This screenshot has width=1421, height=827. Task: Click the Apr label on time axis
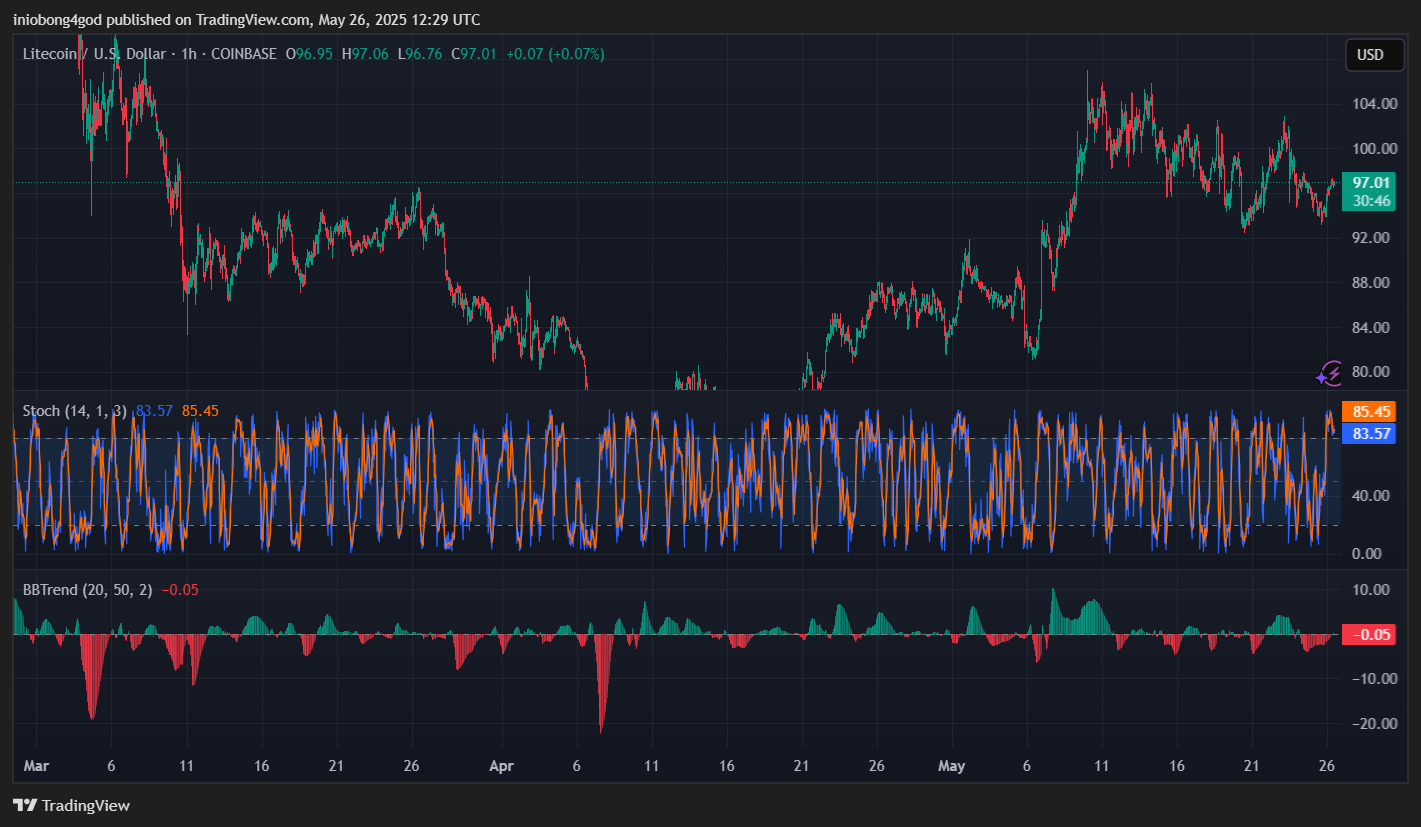coord(501,766)
